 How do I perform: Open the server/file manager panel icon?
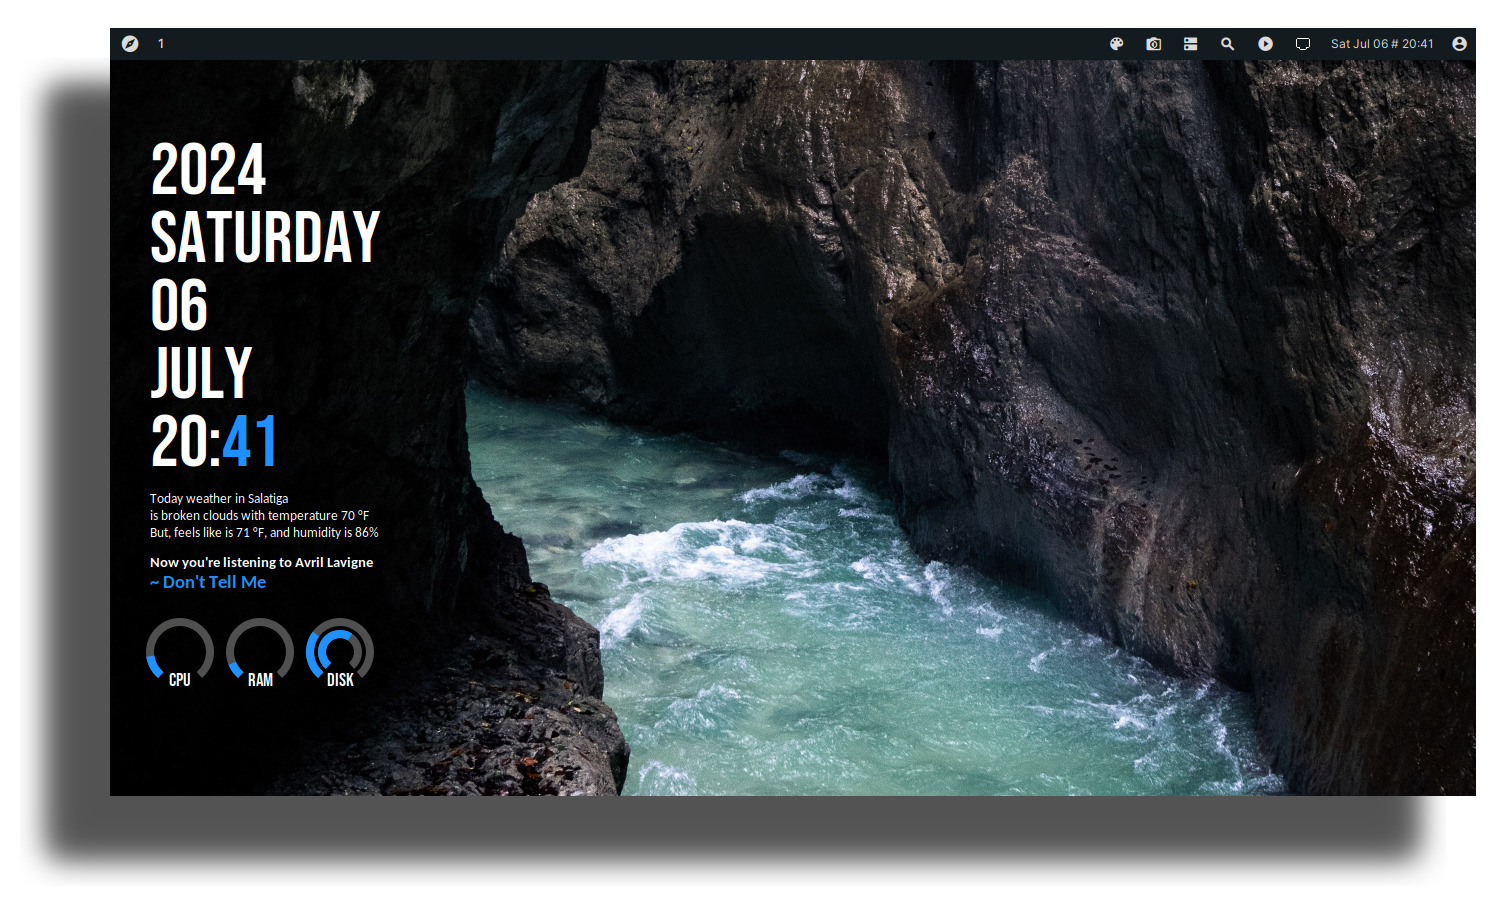1190,44
